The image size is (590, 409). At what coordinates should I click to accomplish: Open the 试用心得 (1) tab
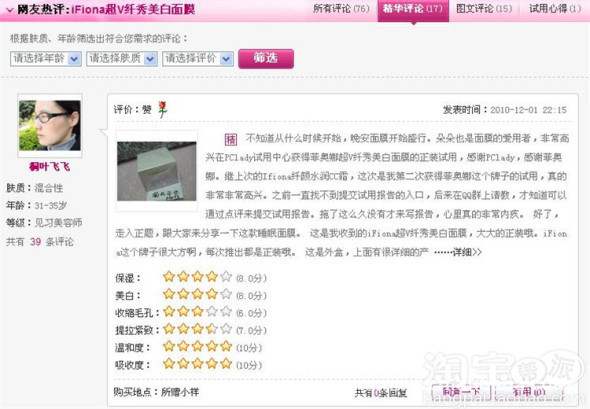coord(555,9)
